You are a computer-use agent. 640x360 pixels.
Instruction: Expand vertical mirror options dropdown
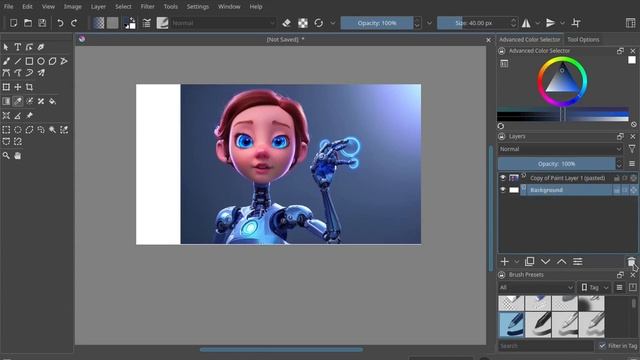point(562,23)
